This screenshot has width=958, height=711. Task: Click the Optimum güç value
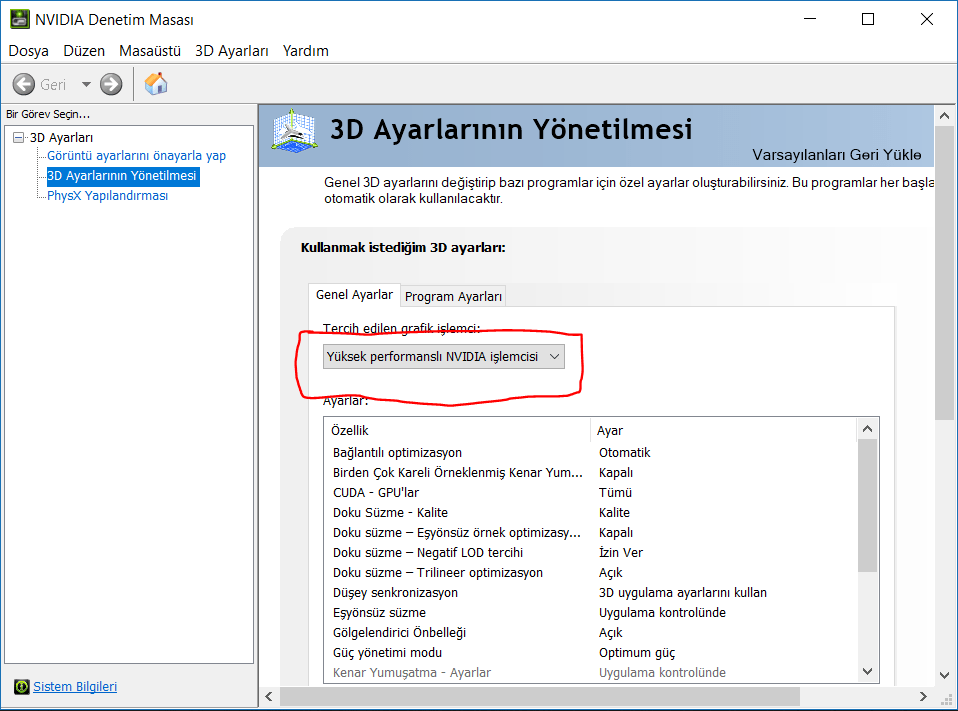637,652
